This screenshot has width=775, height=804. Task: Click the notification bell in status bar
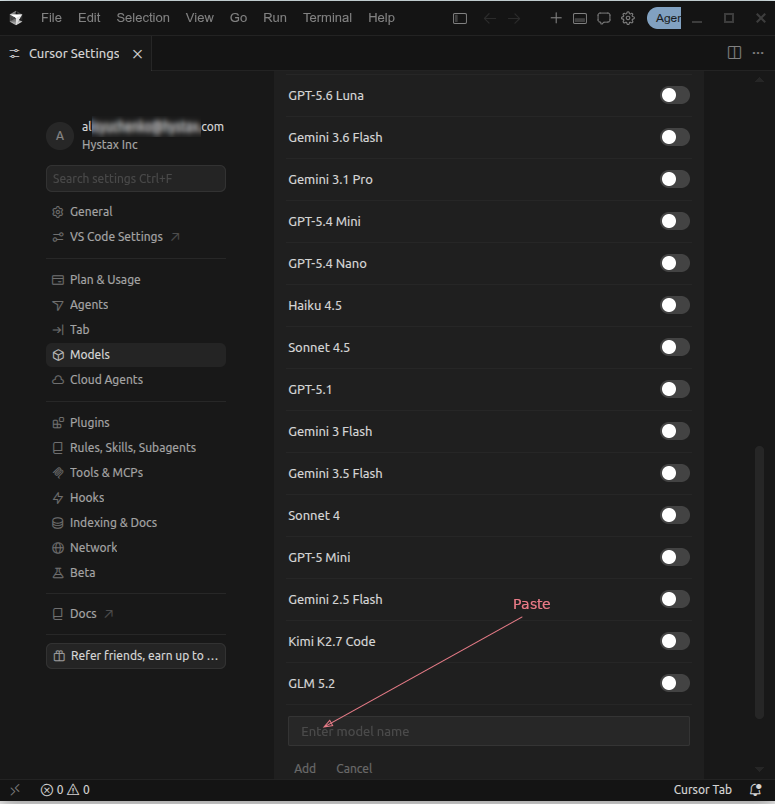click(756, 790)
